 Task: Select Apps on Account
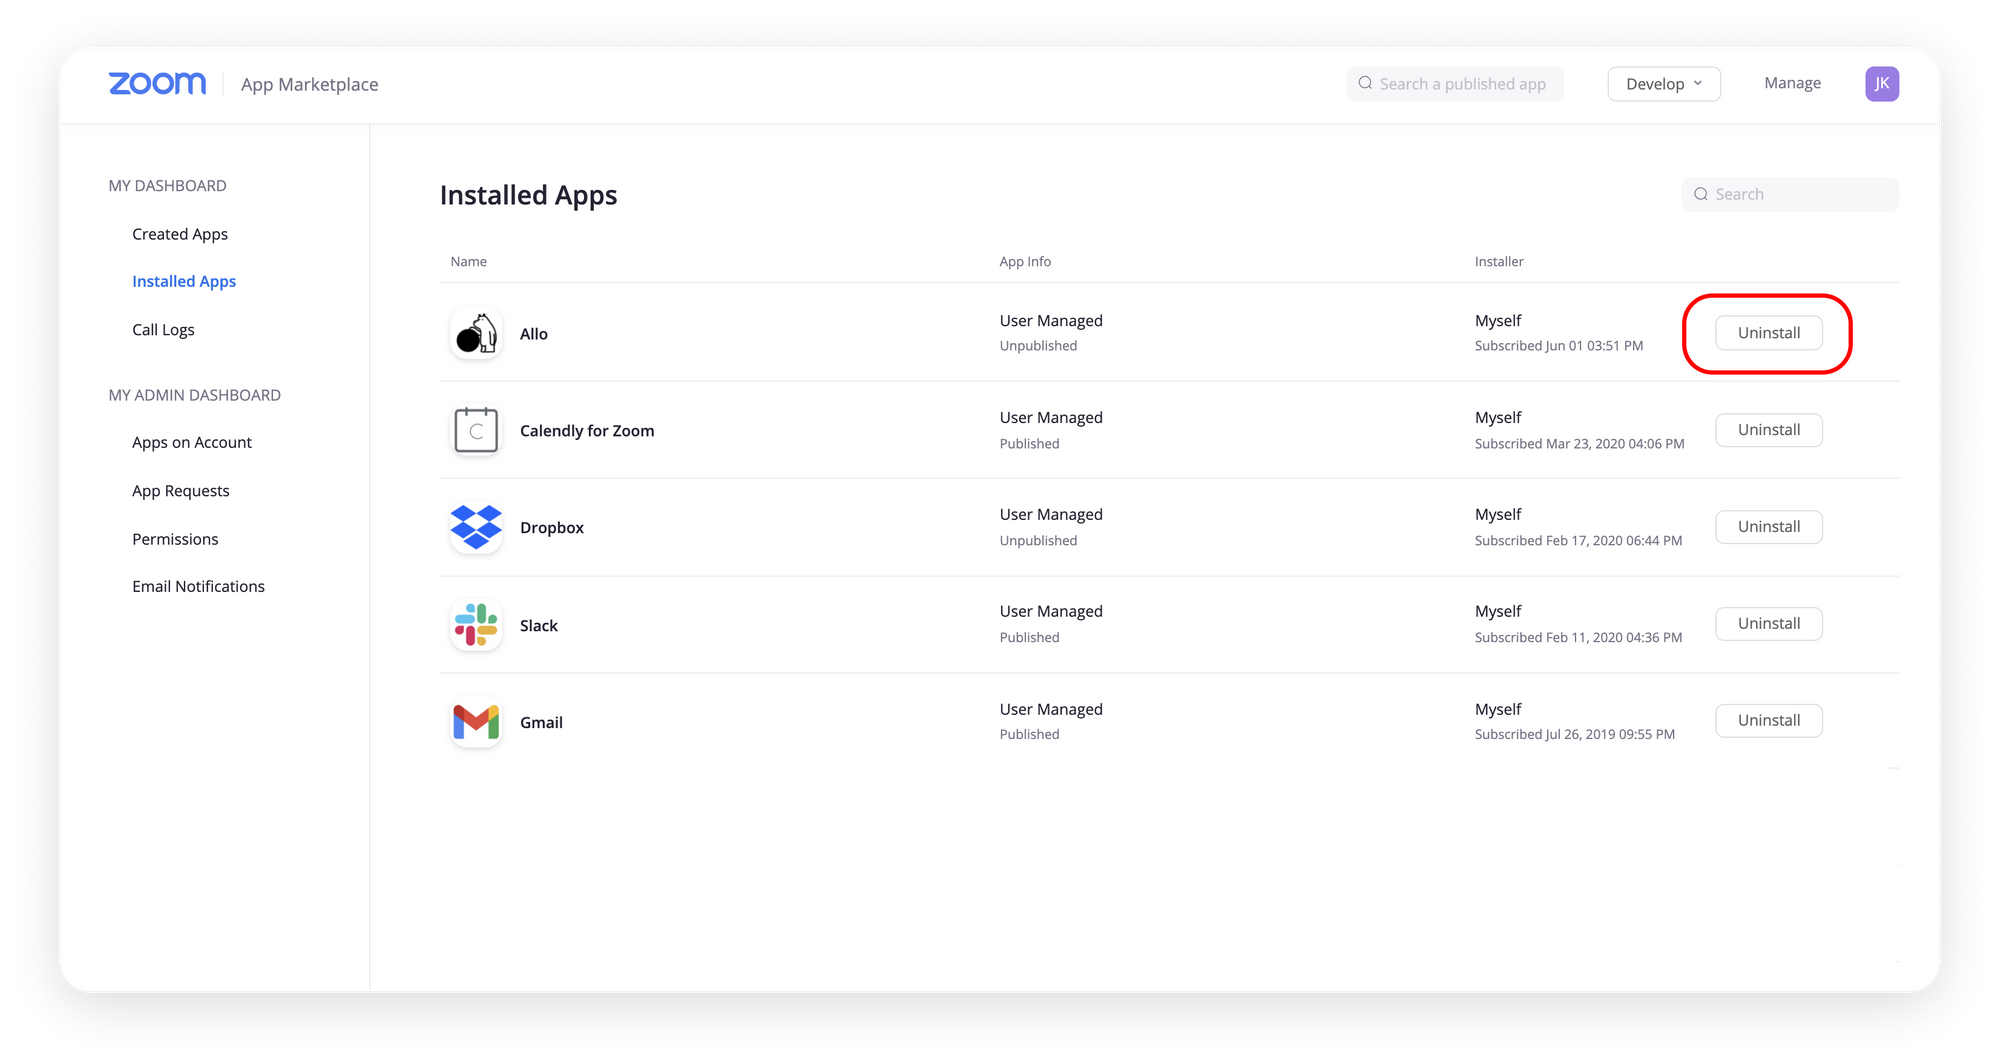192,442
